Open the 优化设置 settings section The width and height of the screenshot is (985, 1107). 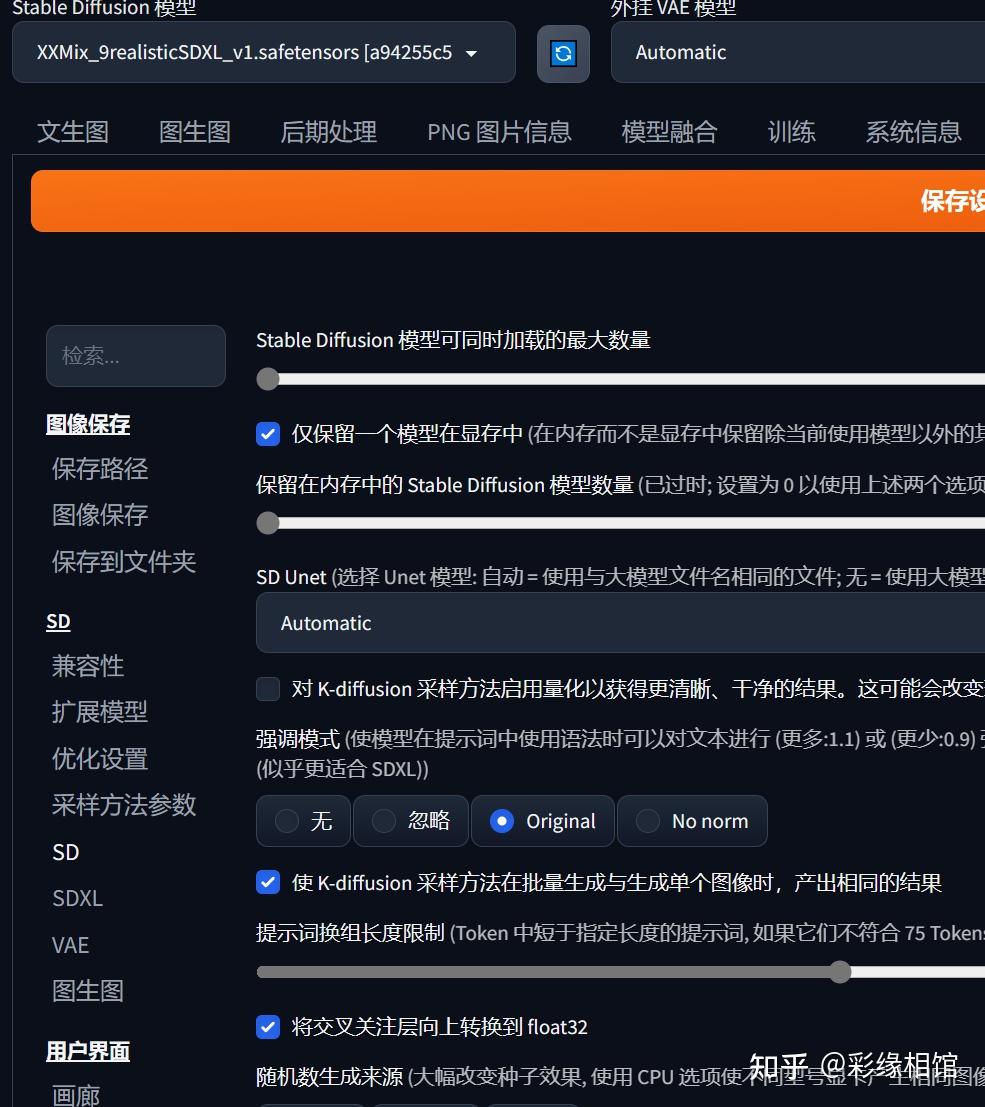98,759
